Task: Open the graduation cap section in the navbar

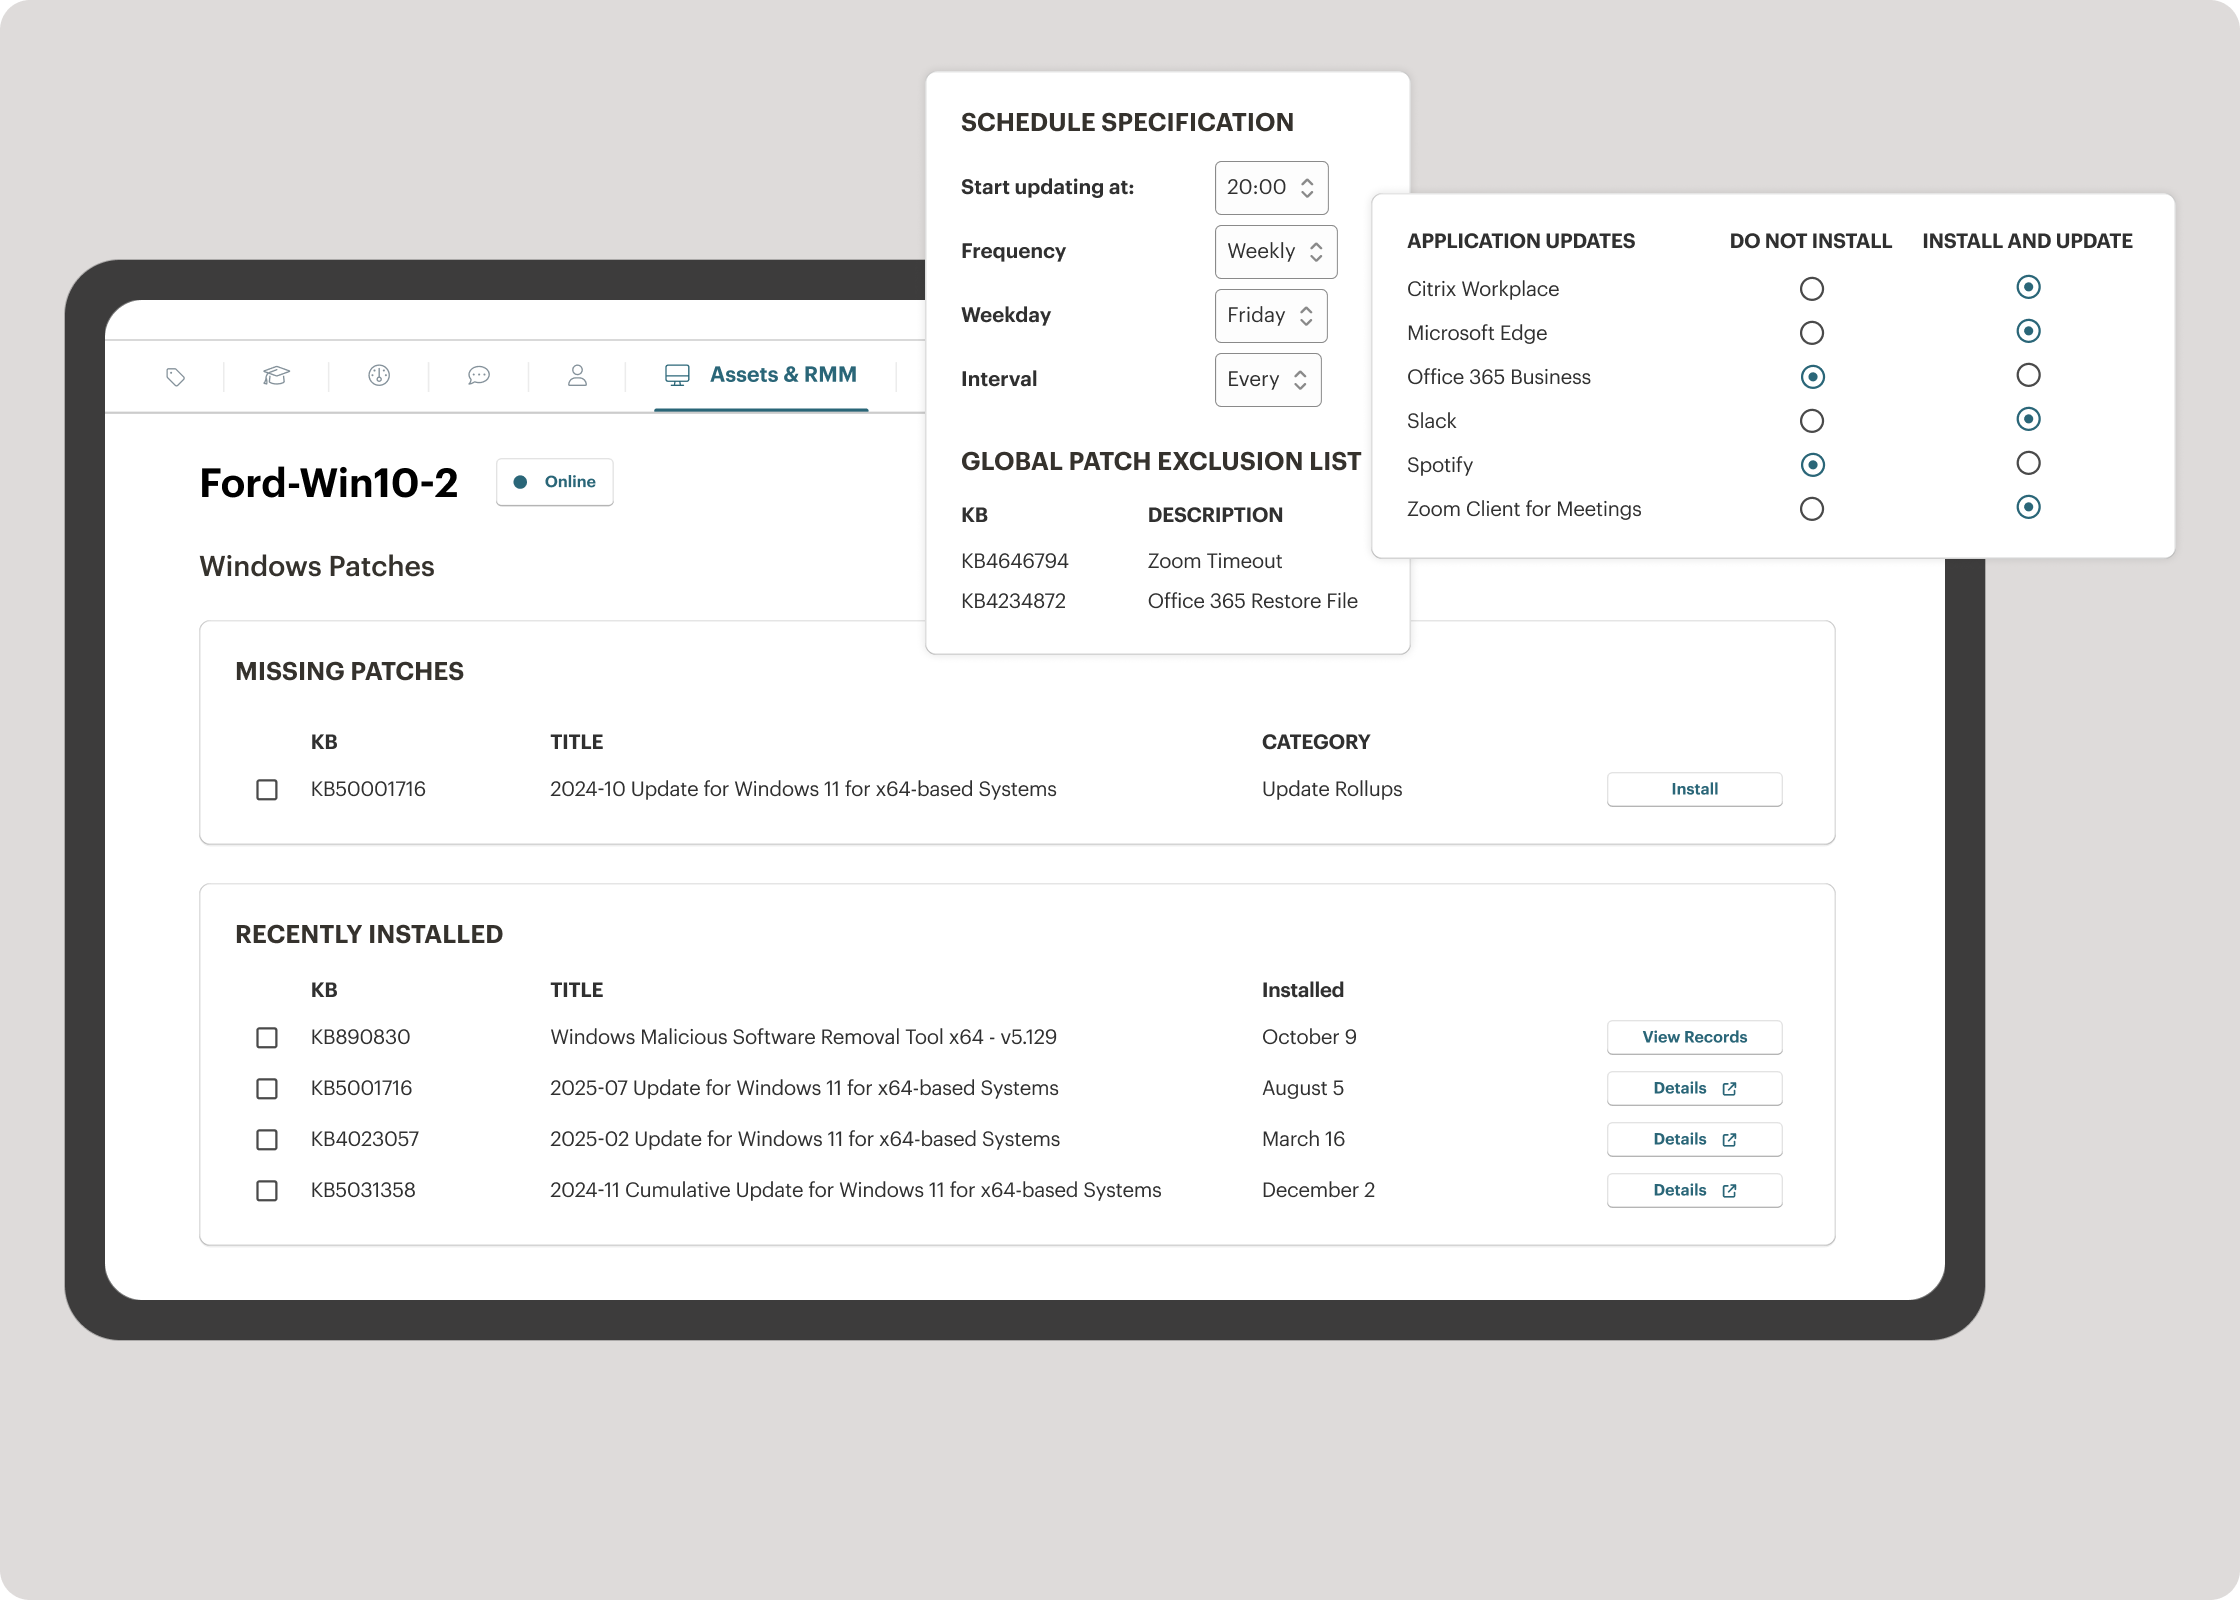Action: [276, 376]
